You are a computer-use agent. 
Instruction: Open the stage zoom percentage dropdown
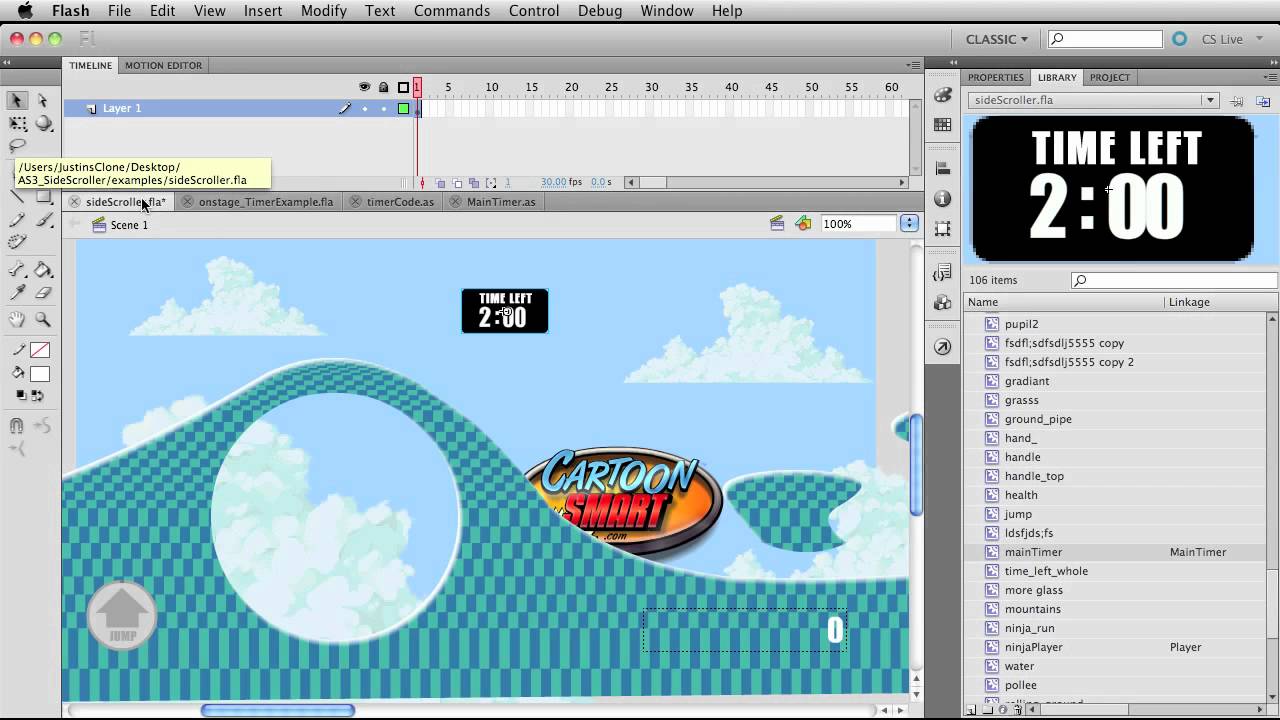pos(909,224)
